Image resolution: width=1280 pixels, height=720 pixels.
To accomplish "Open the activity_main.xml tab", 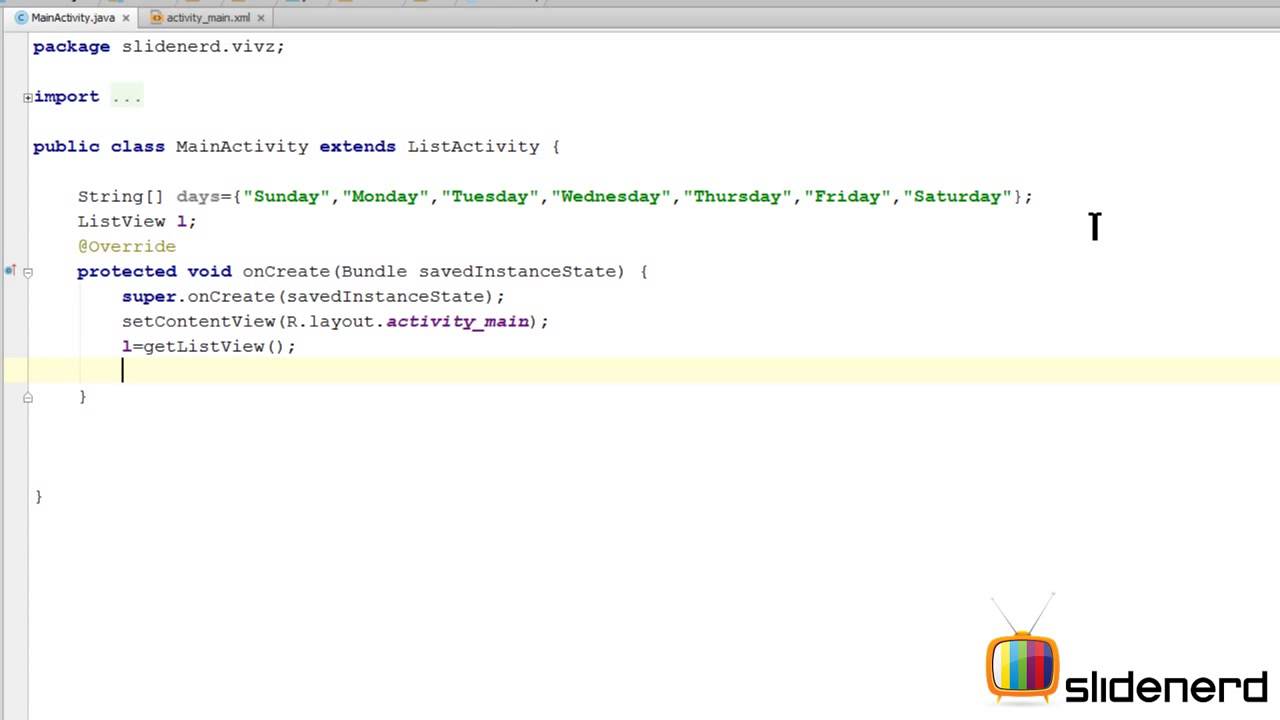I will 207,18.
